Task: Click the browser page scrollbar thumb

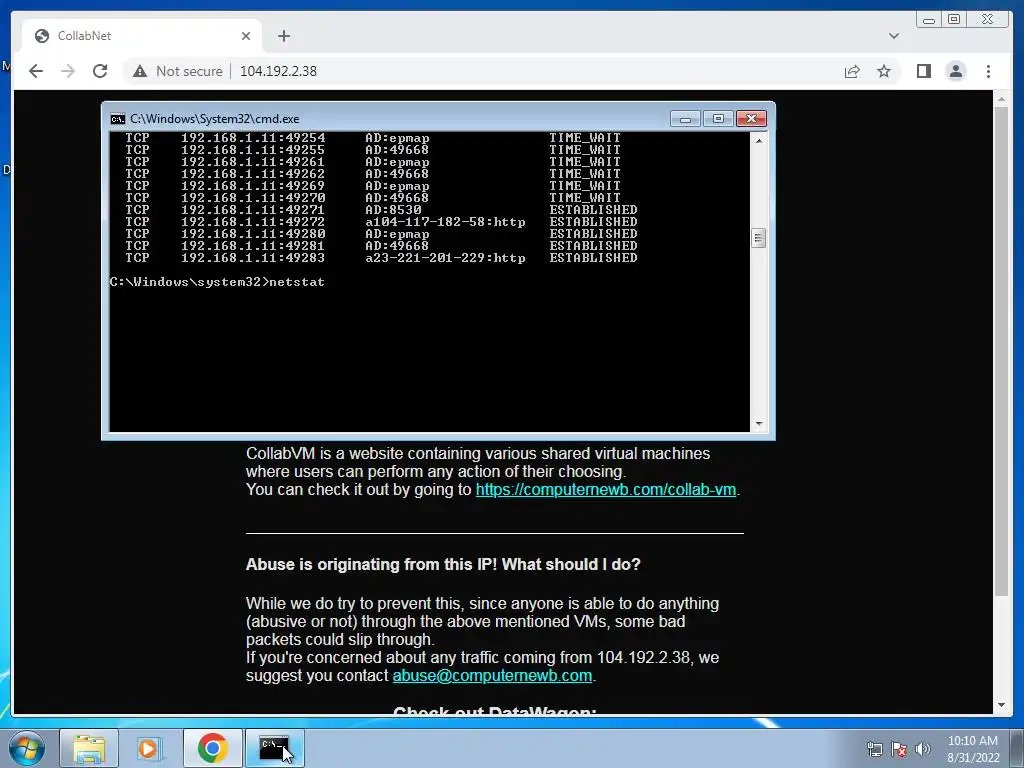Action: click(x=1001, y=351)
